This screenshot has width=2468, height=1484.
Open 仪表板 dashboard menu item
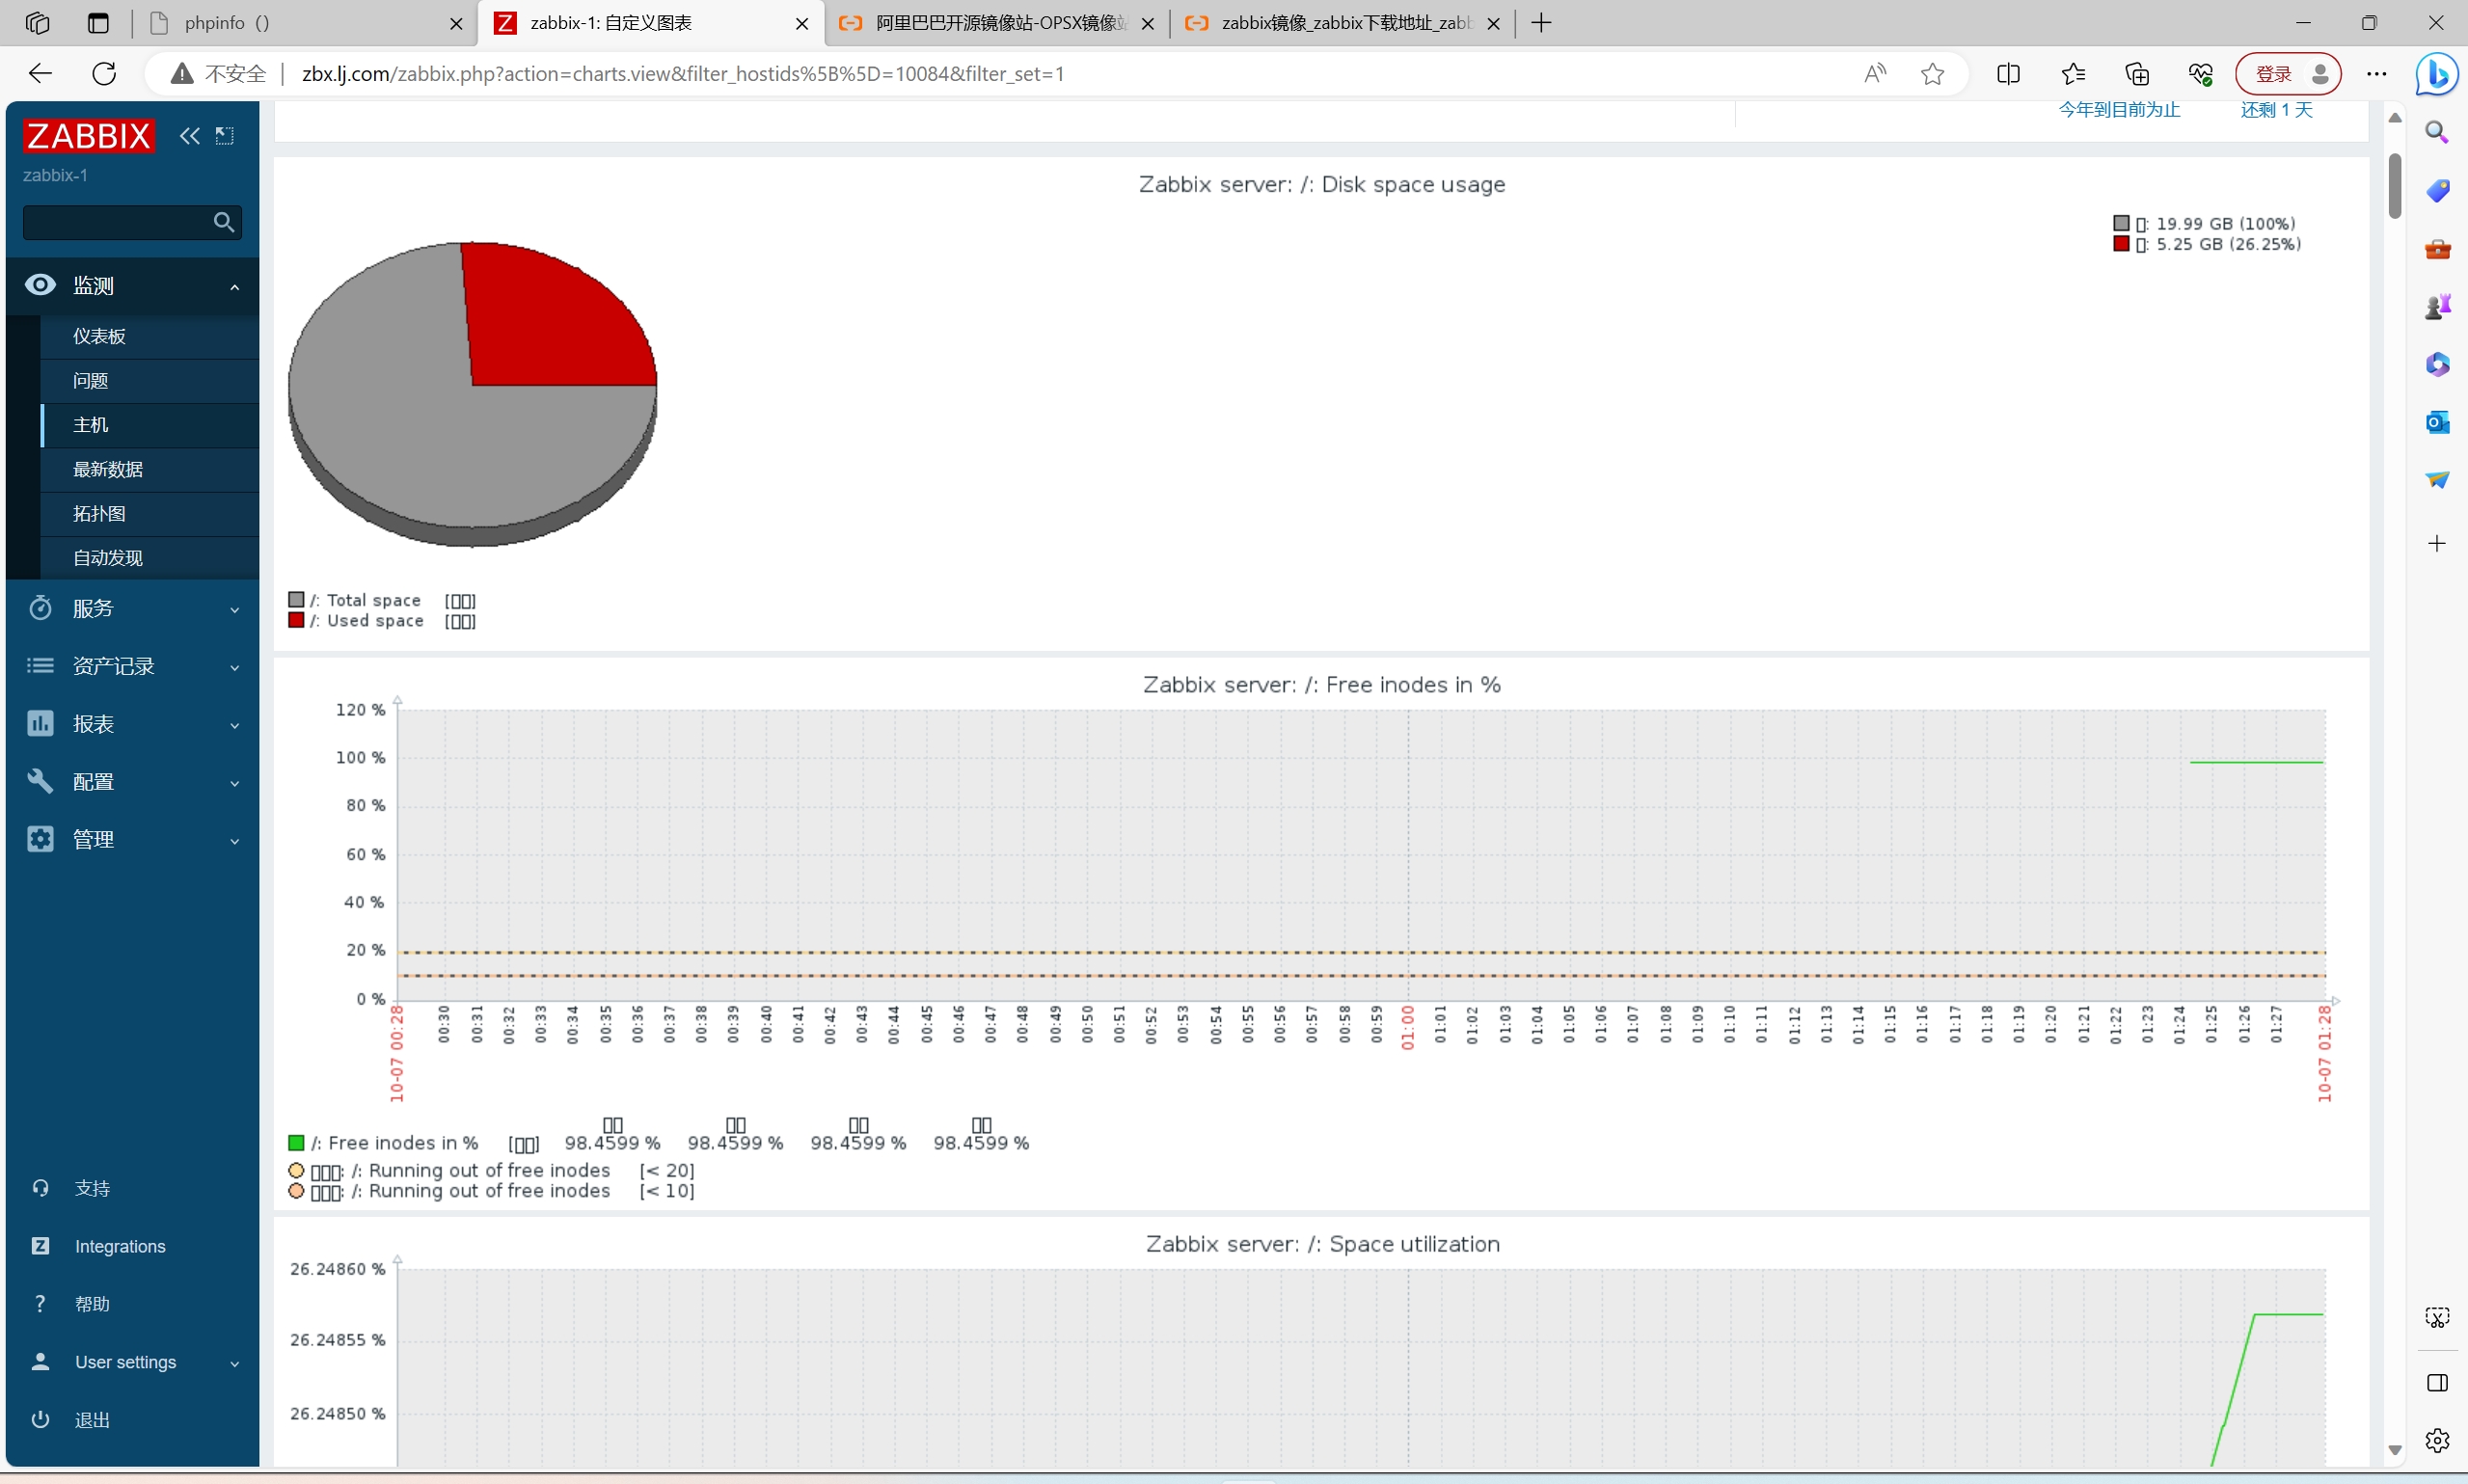click(x=99, y=336)
